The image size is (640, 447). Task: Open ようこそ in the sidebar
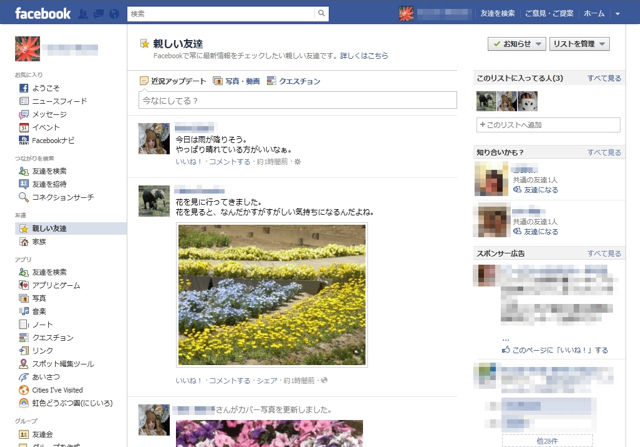pyautogui.click(x=45, y=88)
